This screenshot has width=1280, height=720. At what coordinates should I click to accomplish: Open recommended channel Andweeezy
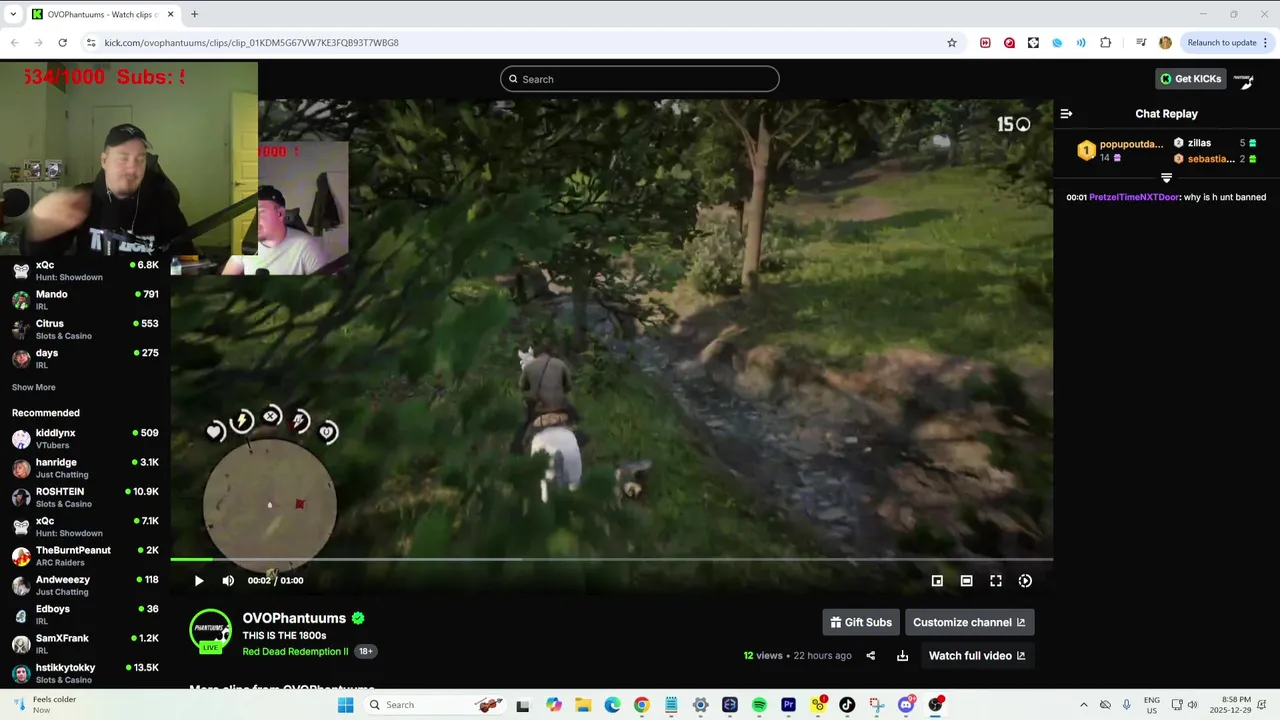point(85,585)
